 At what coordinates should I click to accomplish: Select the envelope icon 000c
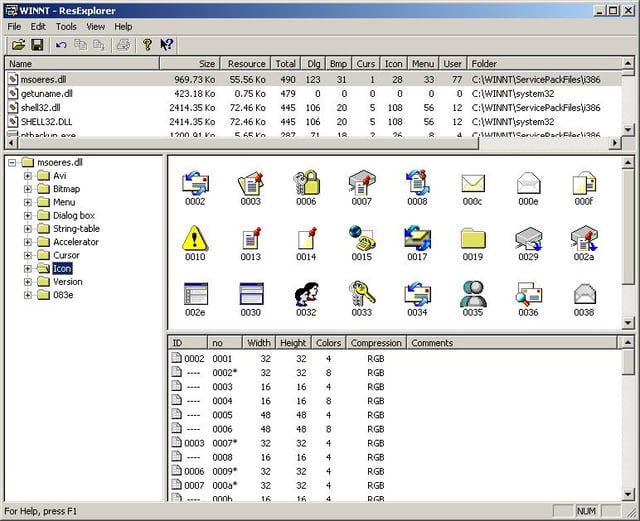pyautogui.click(x=473, y=188)
